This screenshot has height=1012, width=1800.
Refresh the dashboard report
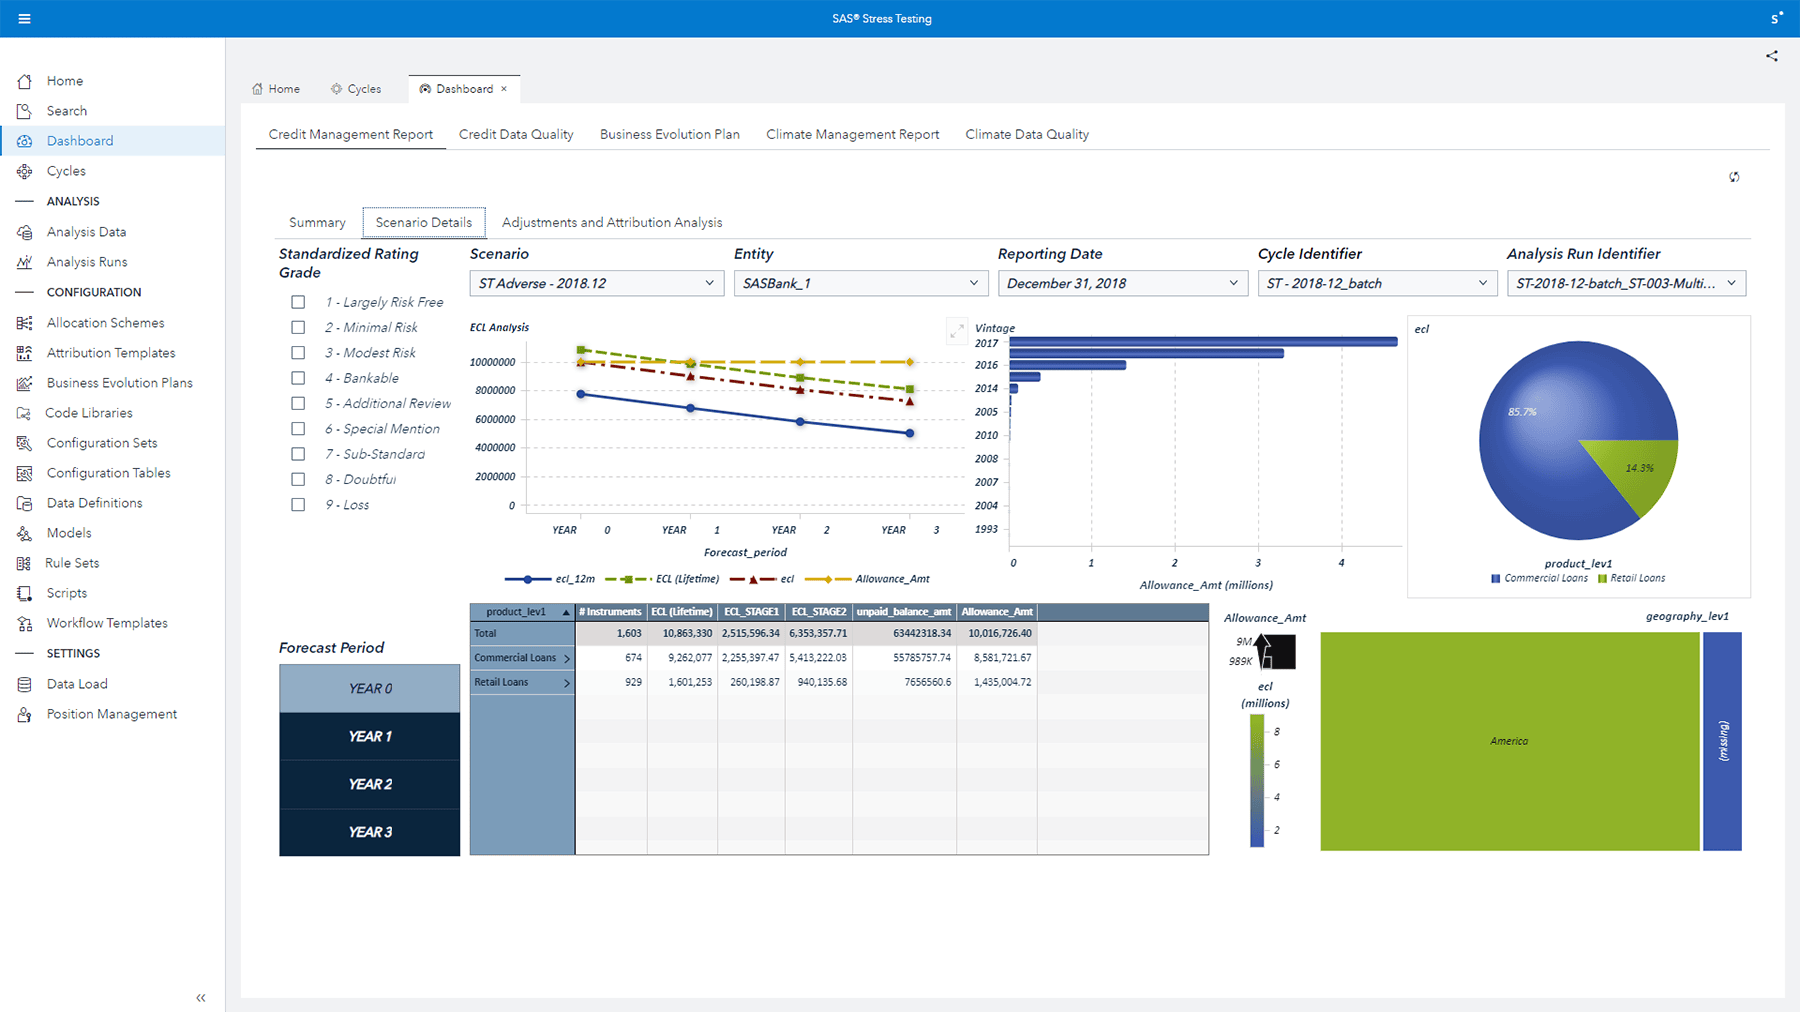point(1735,176)
